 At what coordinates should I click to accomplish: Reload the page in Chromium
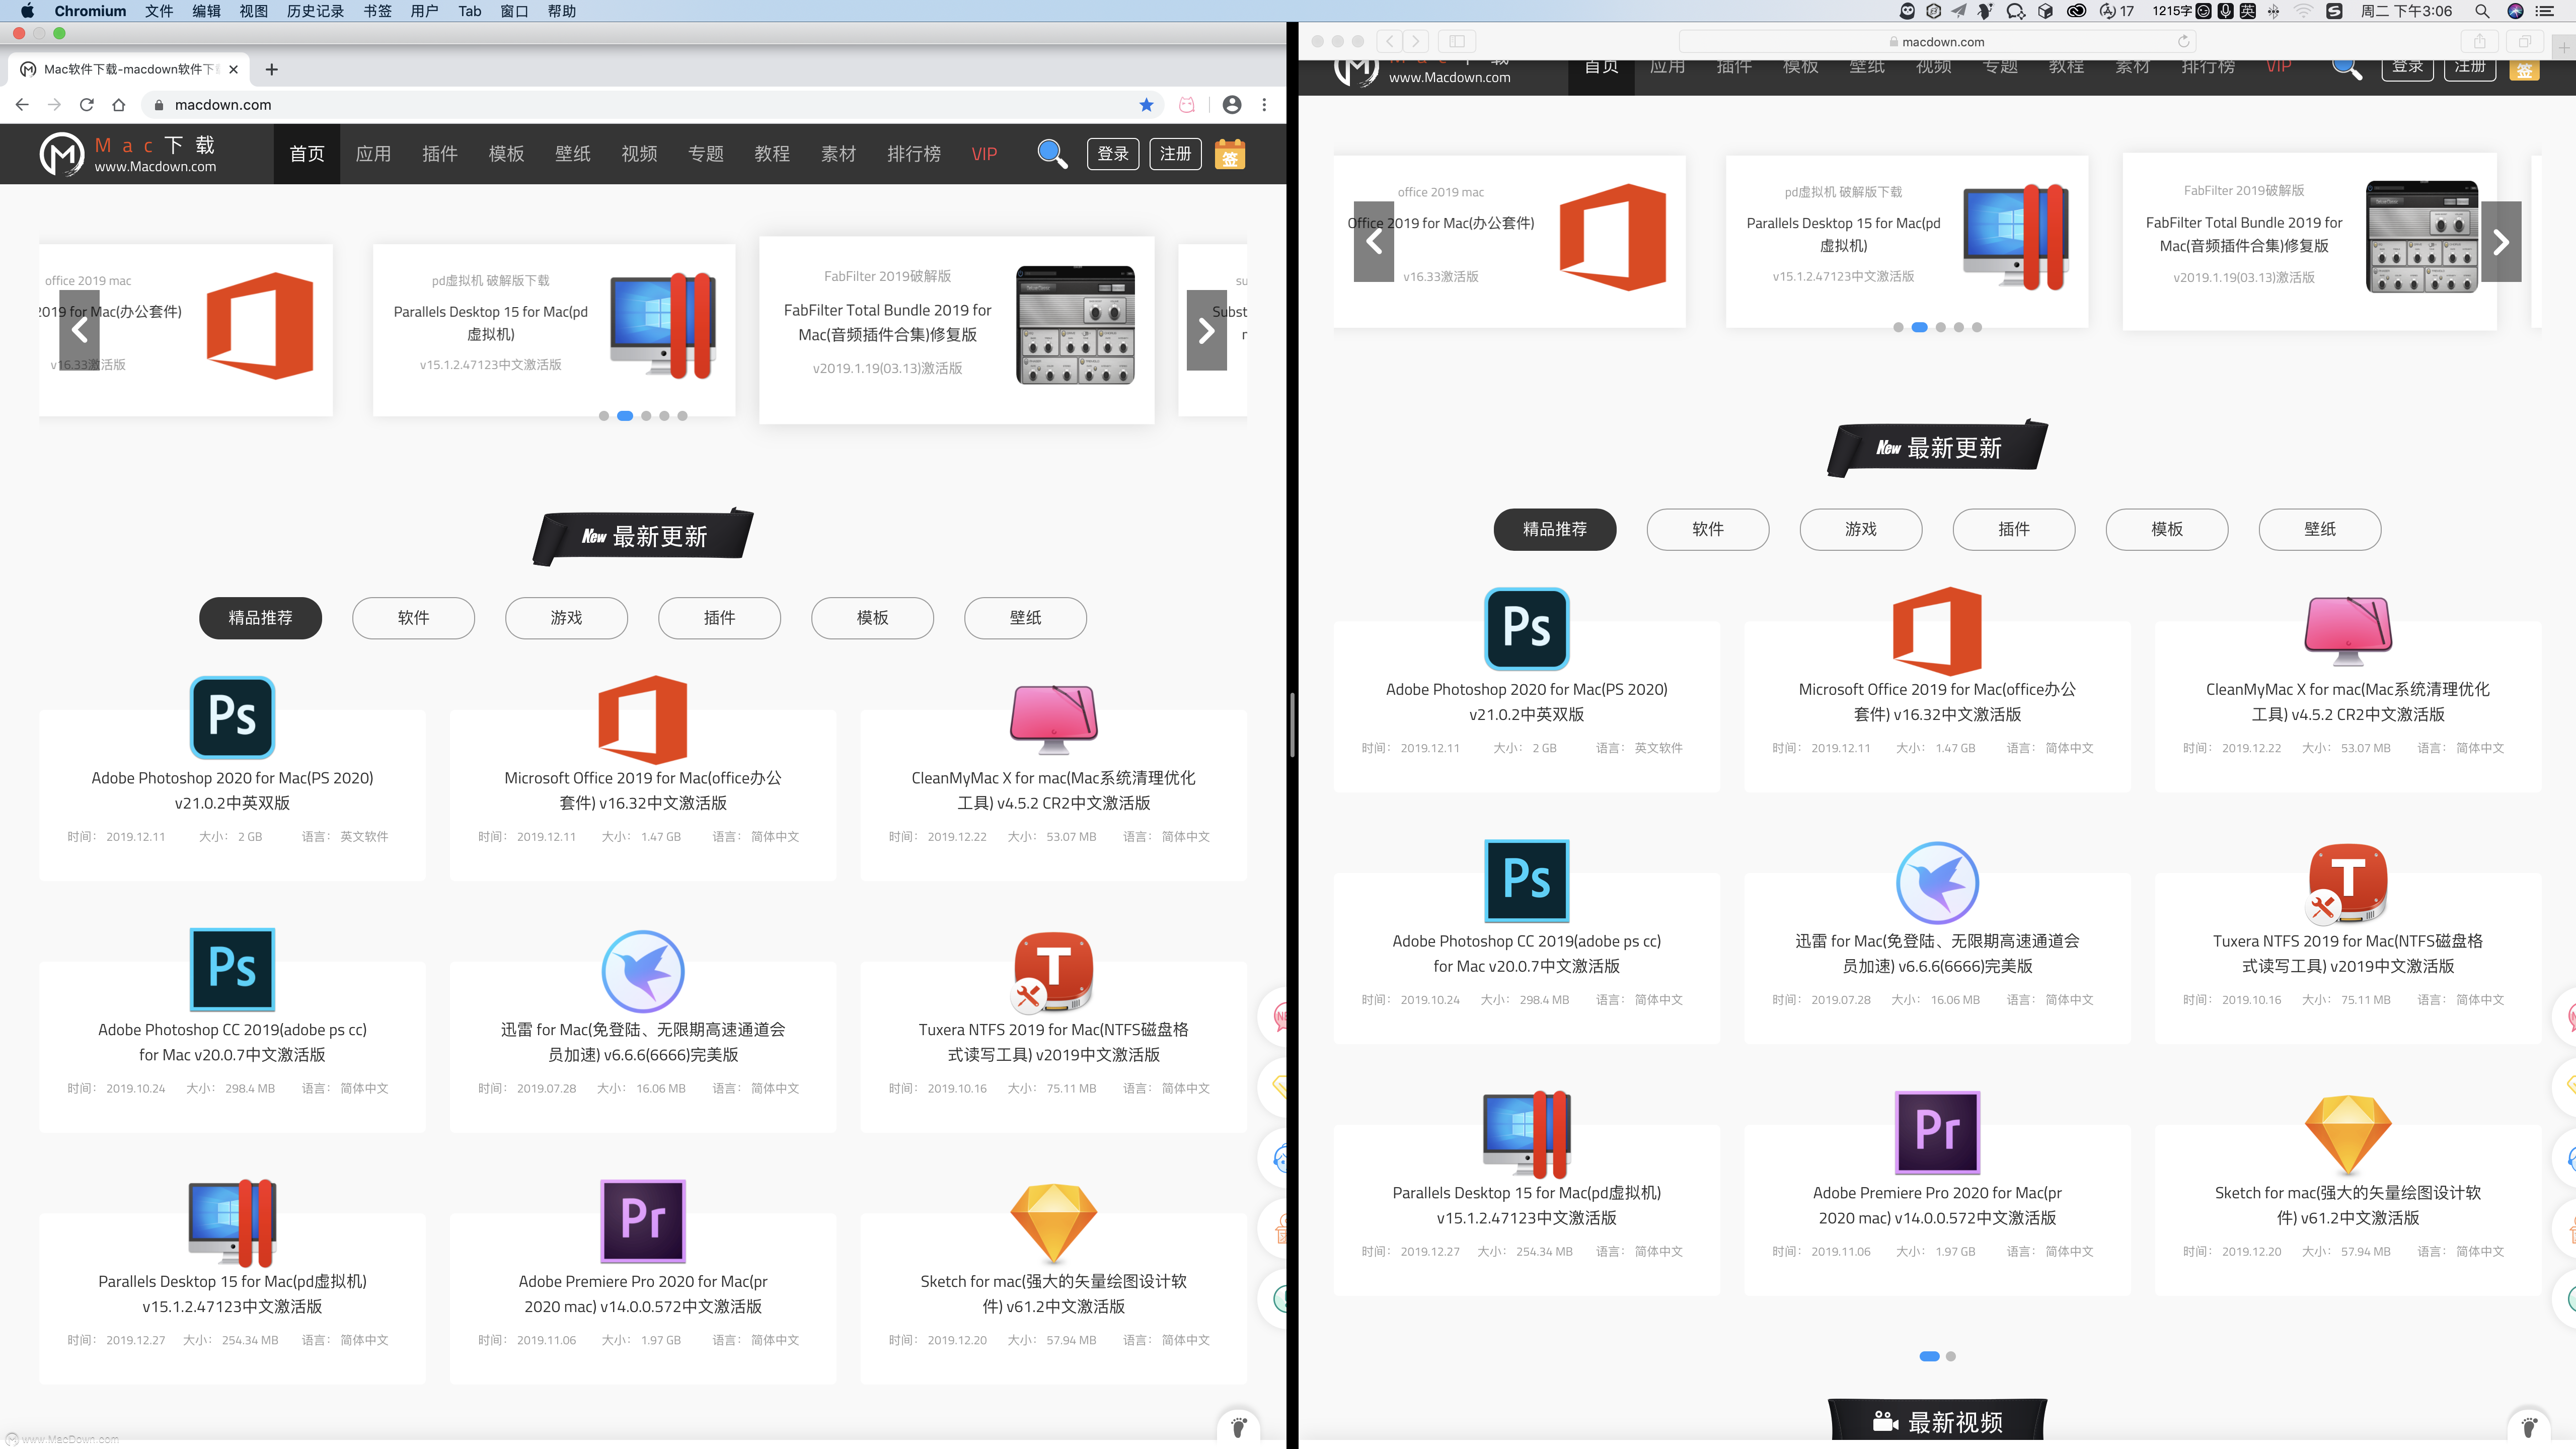click(x=87, y=104)
